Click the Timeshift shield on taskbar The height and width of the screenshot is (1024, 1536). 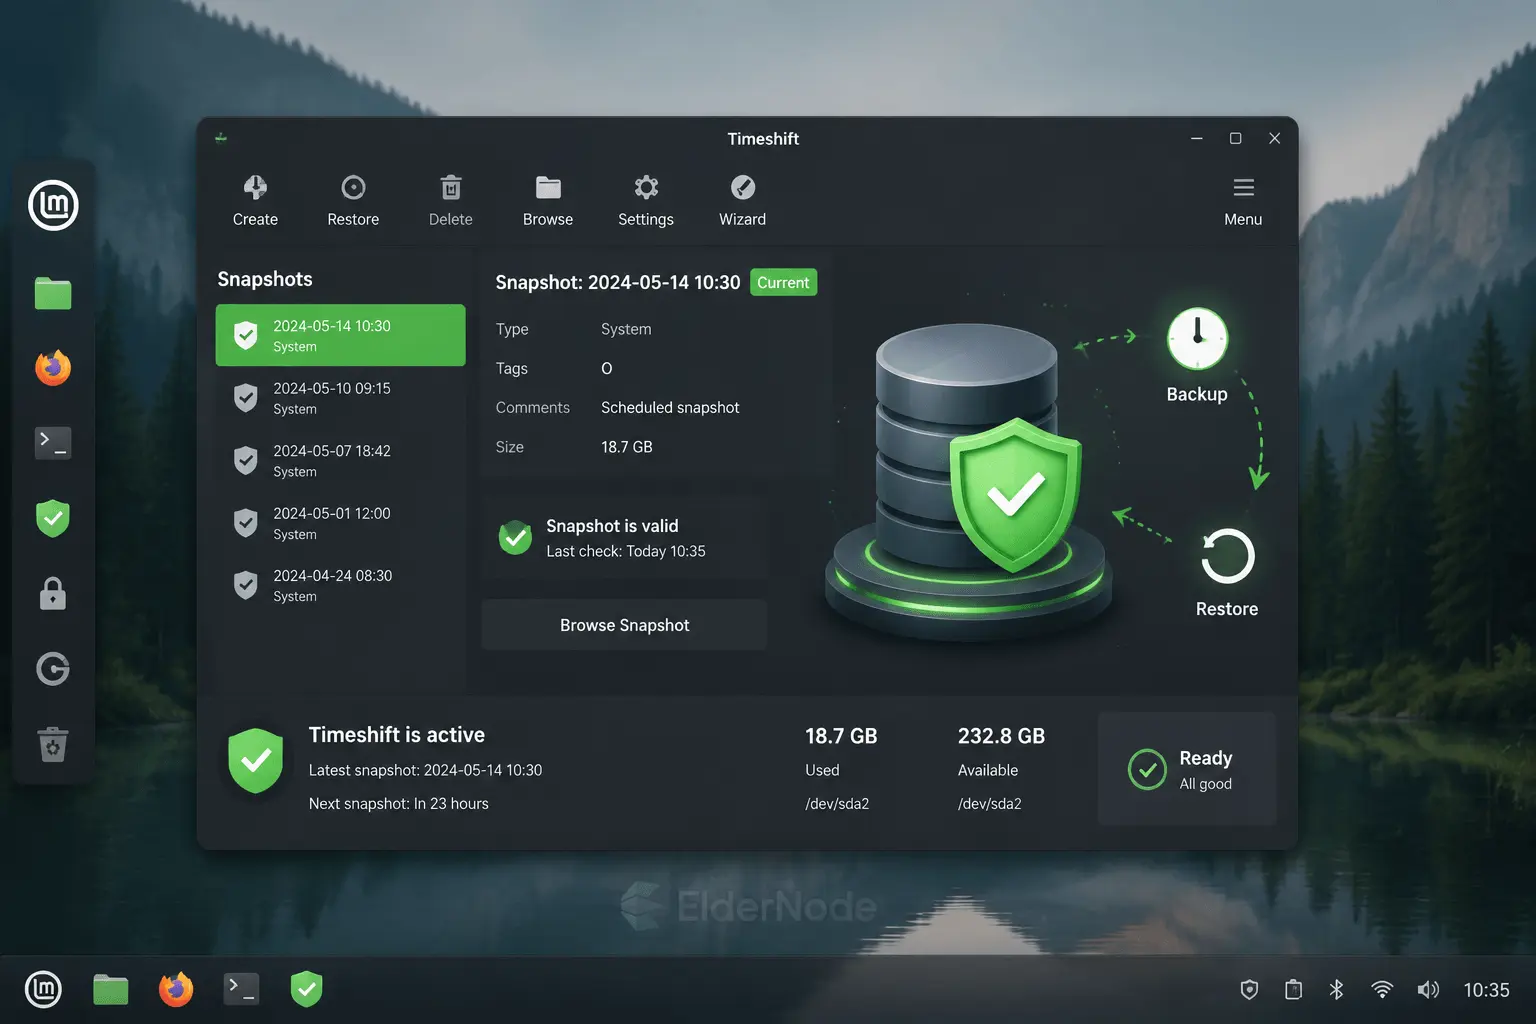(x=306, y=989)
